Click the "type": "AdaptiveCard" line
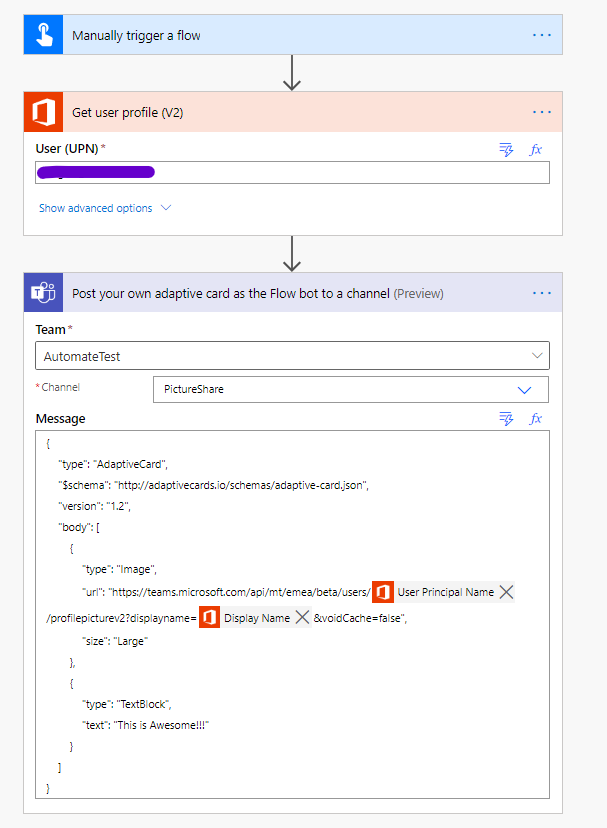 113,464
